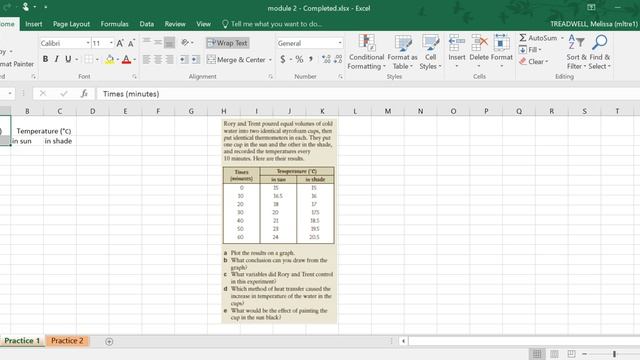Open Cell Styles gallery
Image resolution: width=640 pixels, height=360 pixels.
(x=430, y=52)
